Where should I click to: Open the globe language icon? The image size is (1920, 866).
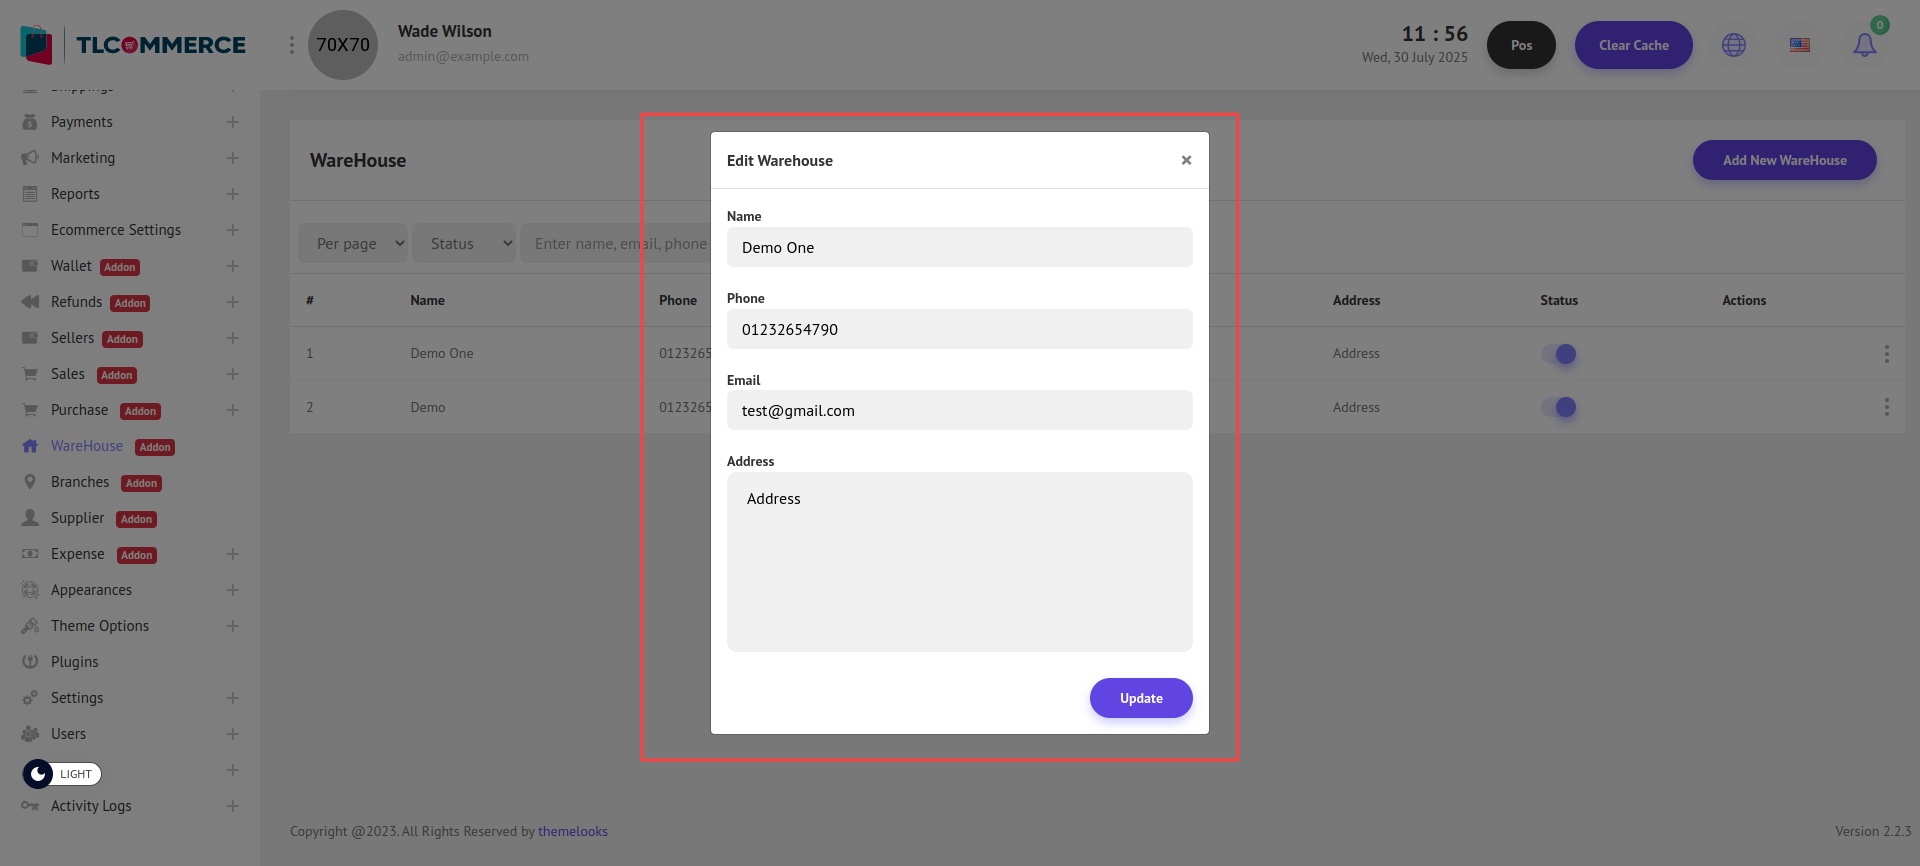(1734, 45)
